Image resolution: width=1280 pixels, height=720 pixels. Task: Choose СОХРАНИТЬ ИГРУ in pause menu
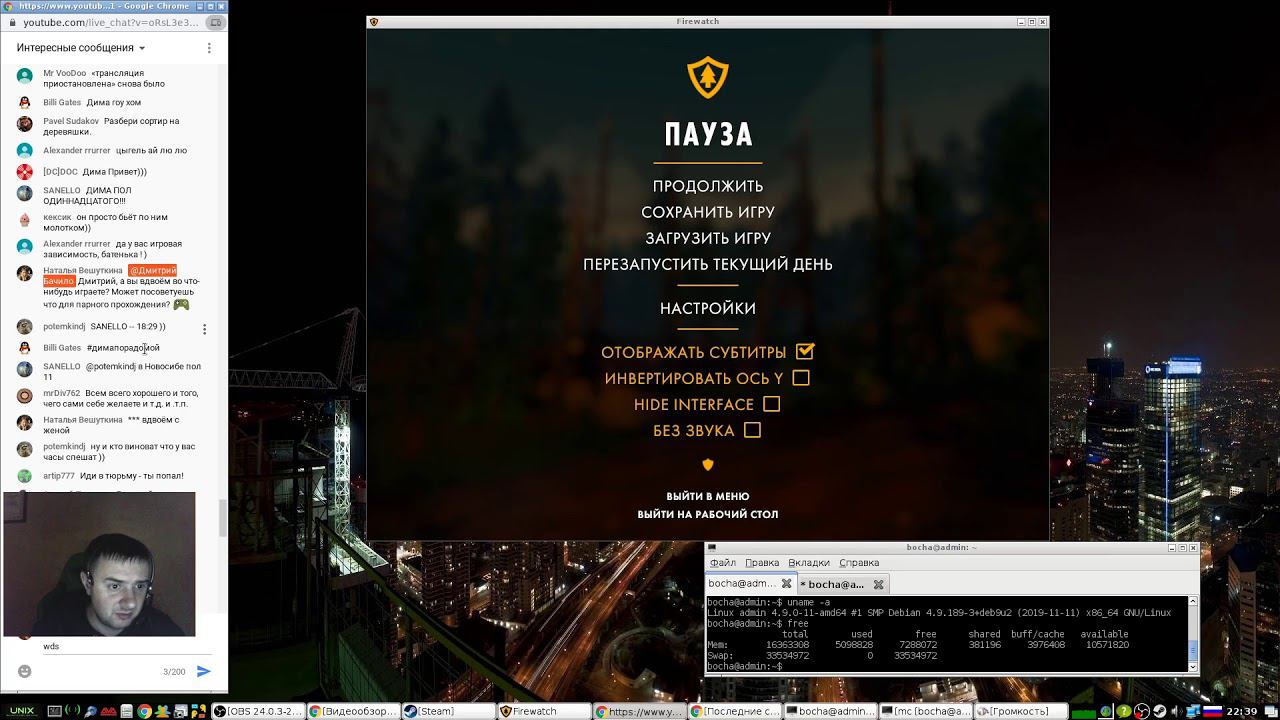[x=708, y=212]
